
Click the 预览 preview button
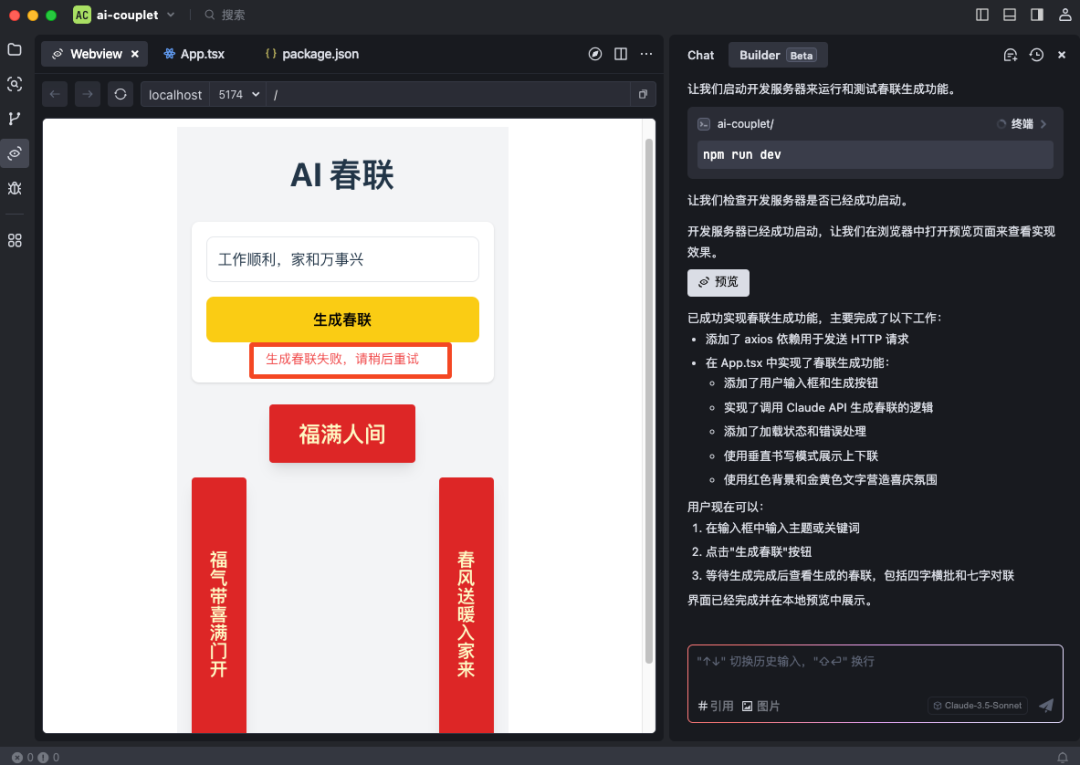718,282
